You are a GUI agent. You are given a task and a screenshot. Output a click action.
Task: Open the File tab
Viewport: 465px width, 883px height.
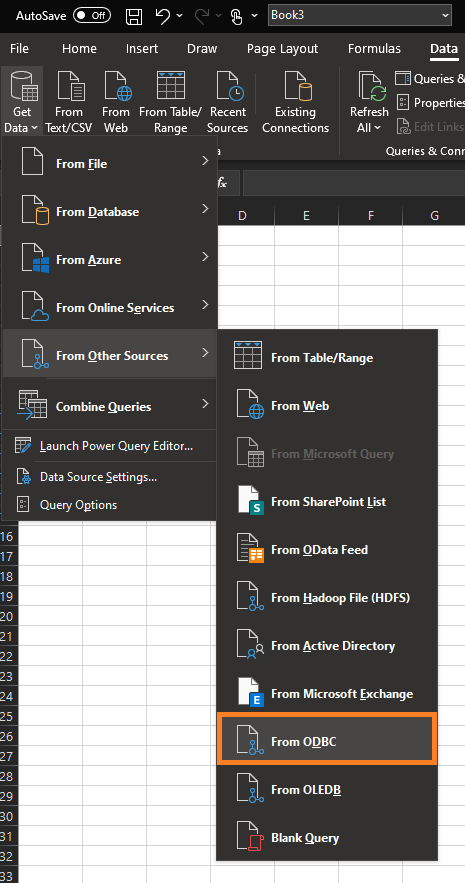(19, 48)
